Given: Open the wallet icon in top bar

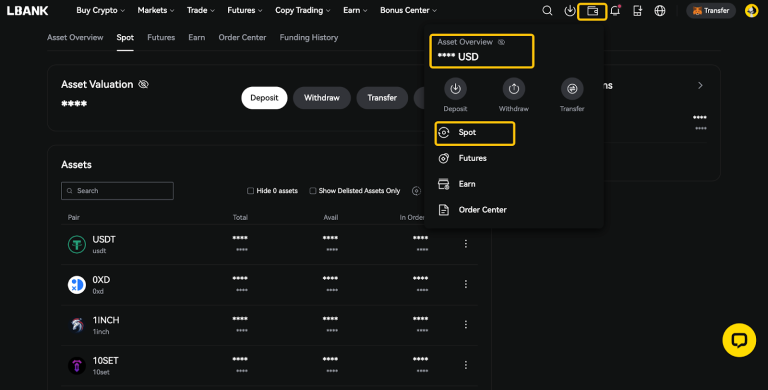Looking at the screenshot, I should 592,11.
